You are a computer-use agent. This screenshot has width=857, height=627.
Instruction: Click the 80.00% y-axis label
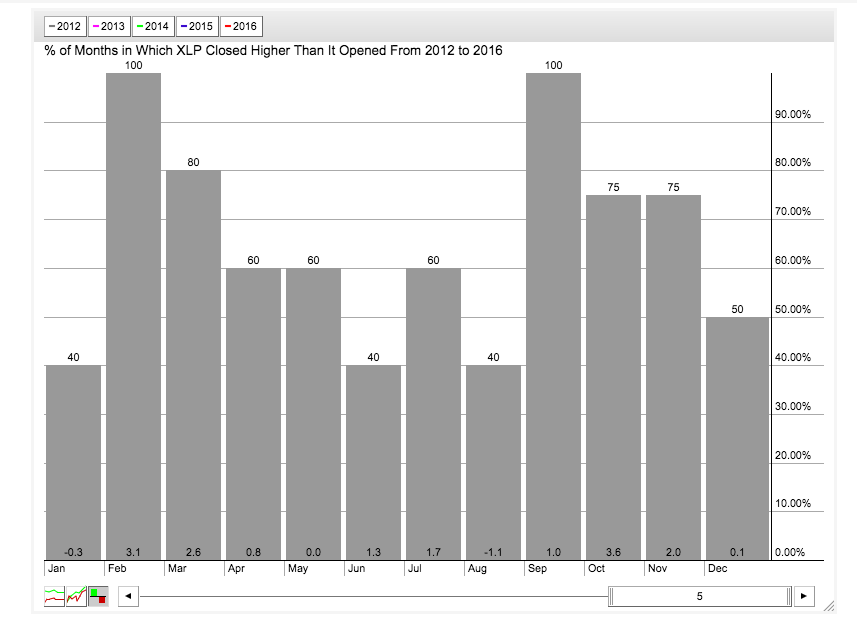pyautogui.click(x=793, y=162)
